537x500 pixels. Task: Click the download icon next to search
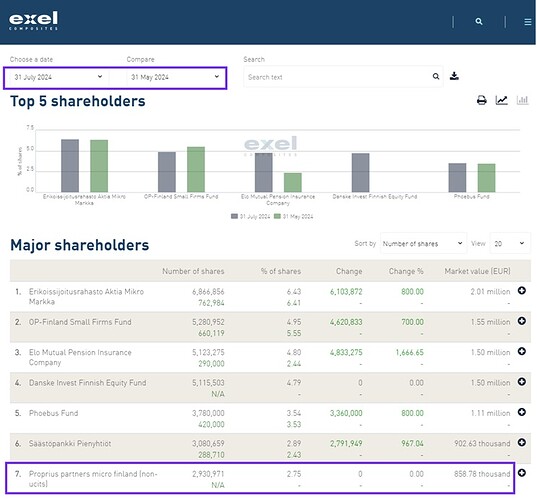coord(454,76)
